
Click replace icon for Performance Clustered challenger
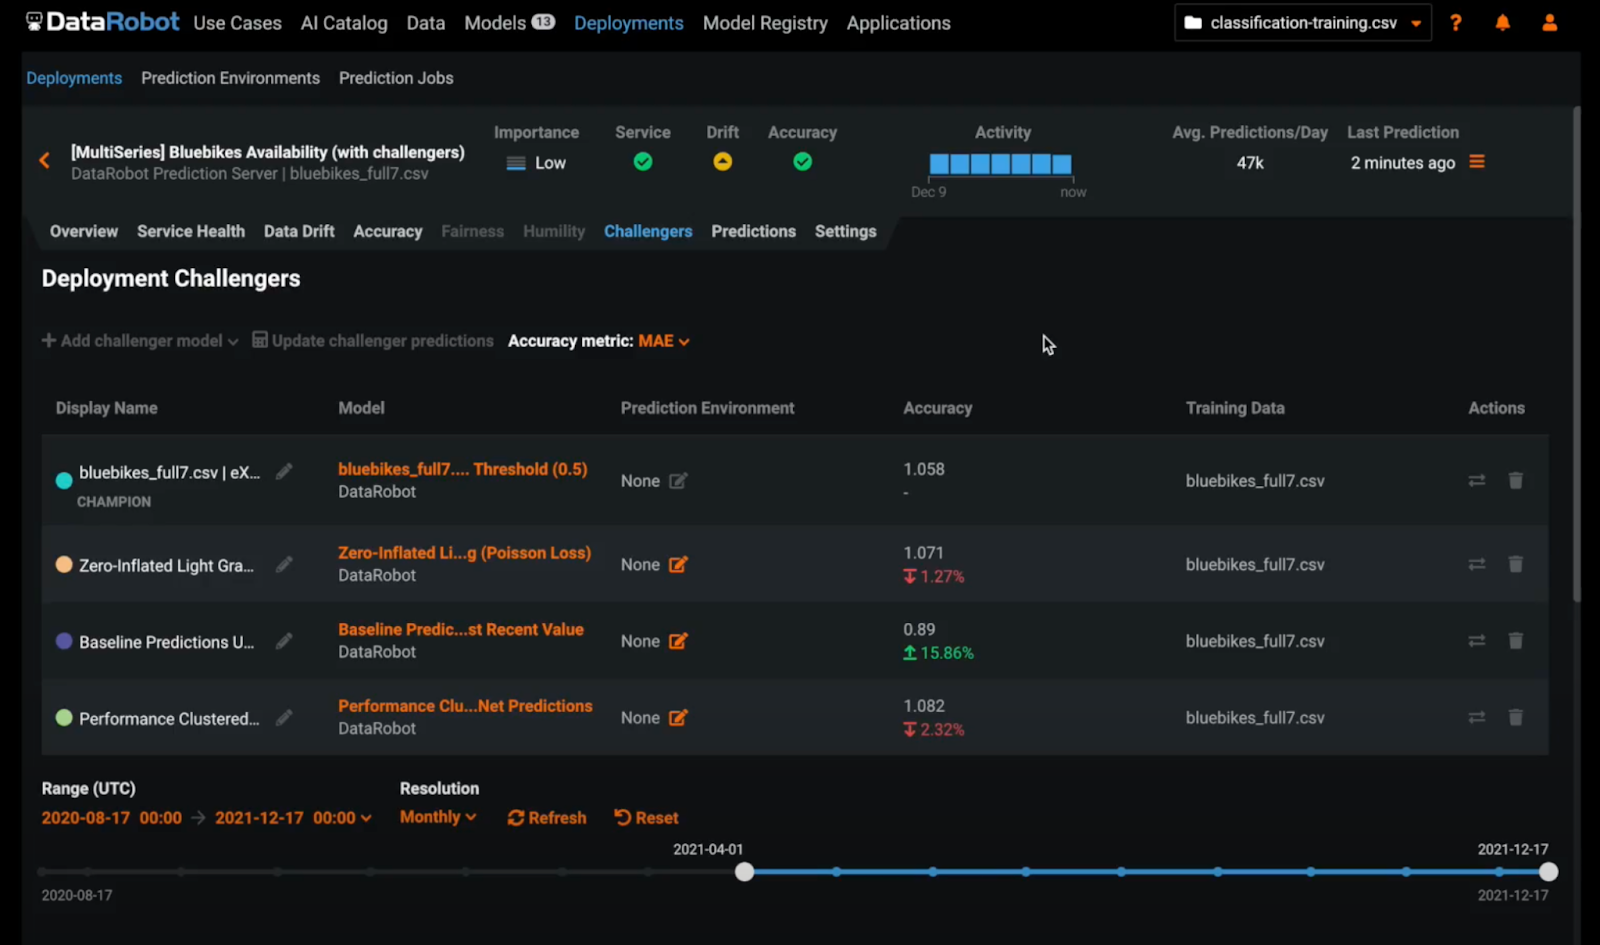tap(1476, 718)
